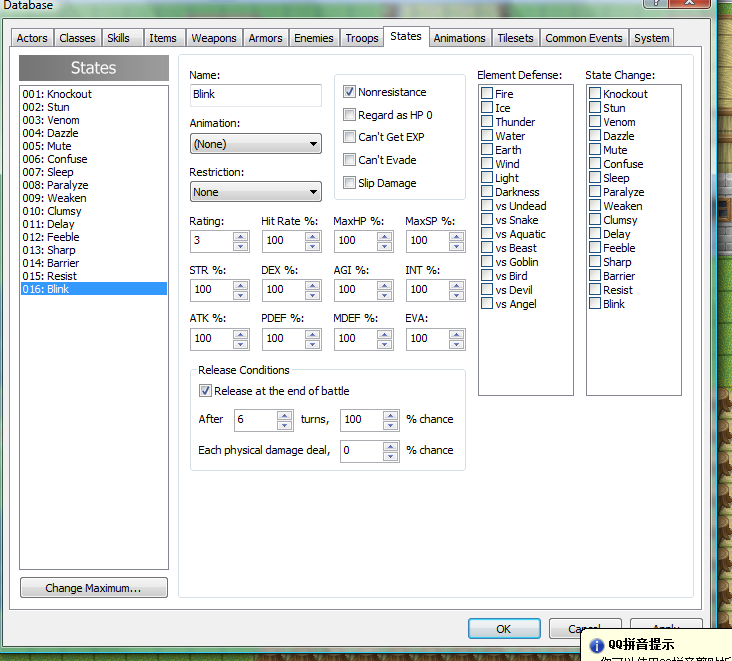Click the Name input field
The height and width of the screenshot is (661, 732).
point(255,95)
